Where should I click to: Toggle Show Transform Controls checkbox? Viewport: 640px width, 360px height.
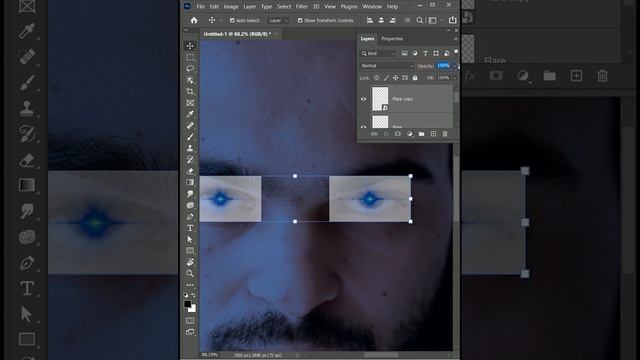point(300,20)
